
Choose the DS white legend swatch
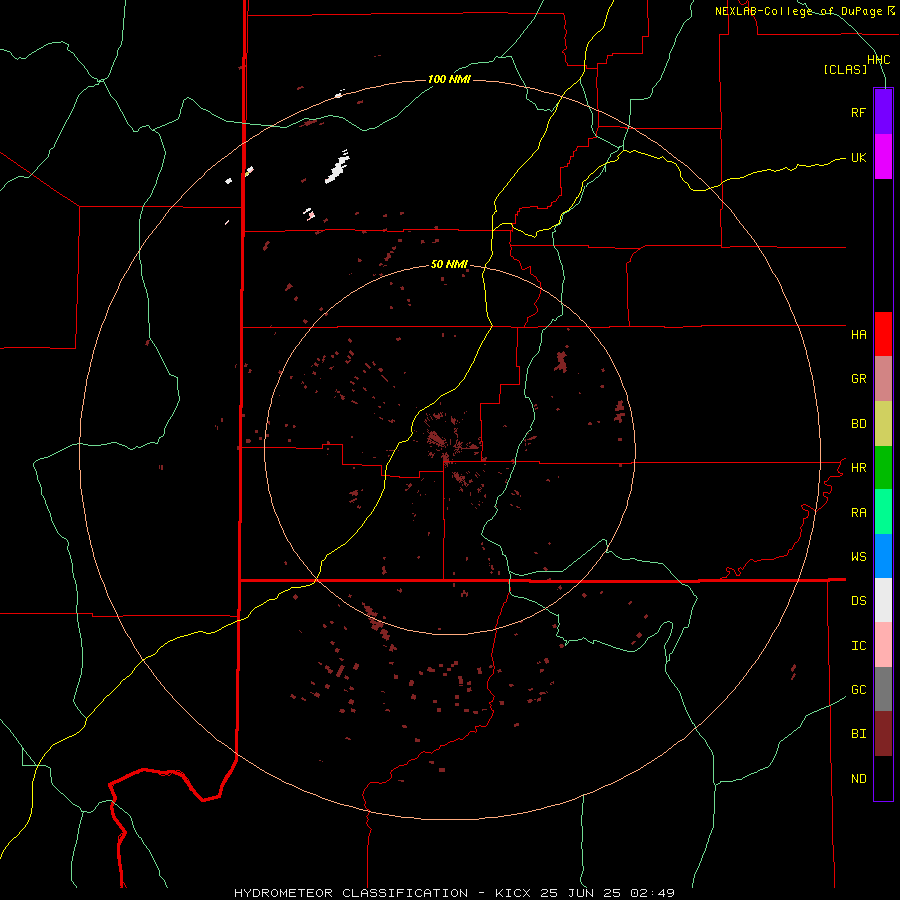883,600
